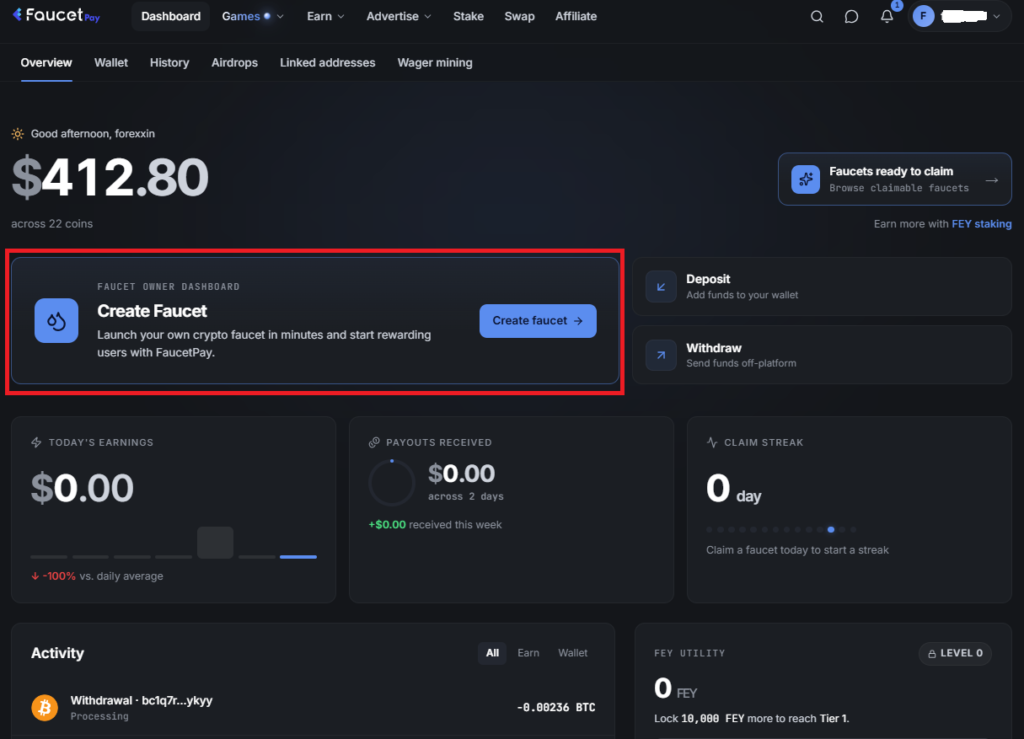Expand the Games dropdown menu
This screenshot has height=739, width=1024.
click(252, 16)
